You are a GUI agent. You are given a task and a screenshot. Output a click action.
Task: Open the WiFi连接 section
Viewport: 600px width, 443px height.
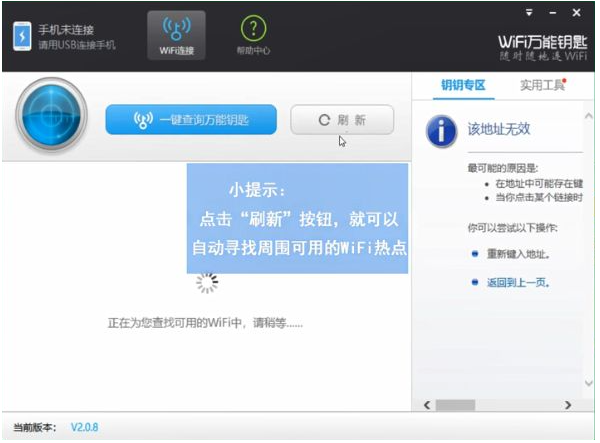coord(176,35)
